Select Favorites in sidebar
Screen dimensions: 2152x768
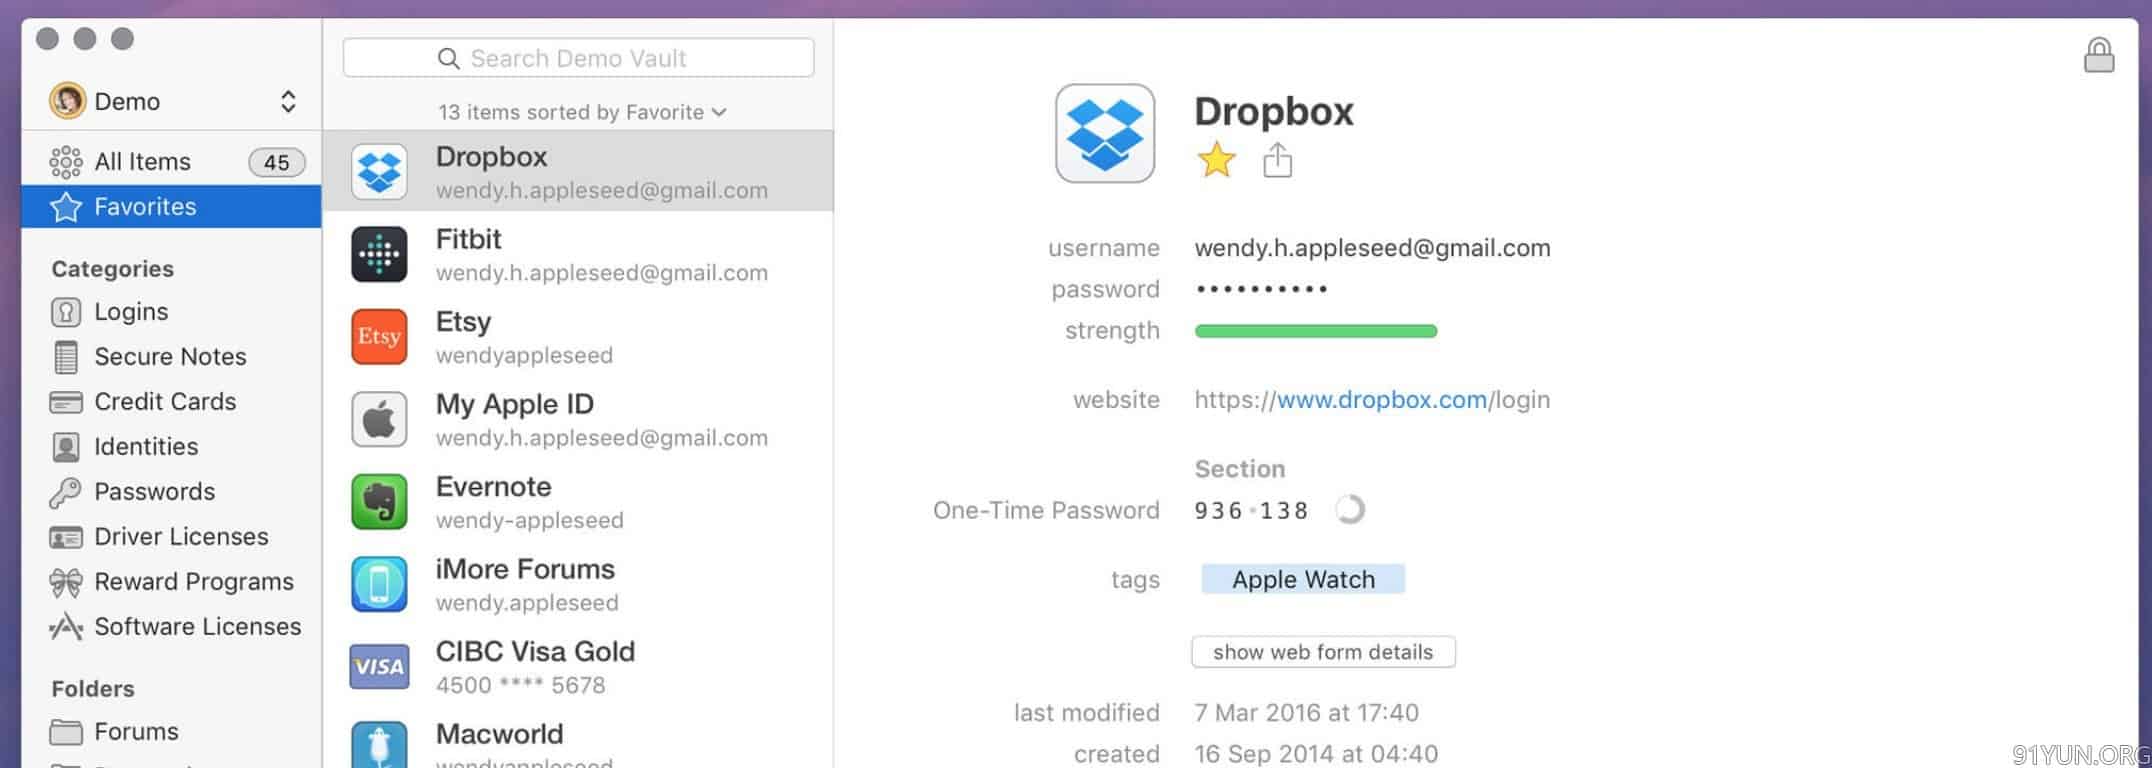tap(171, 206)
